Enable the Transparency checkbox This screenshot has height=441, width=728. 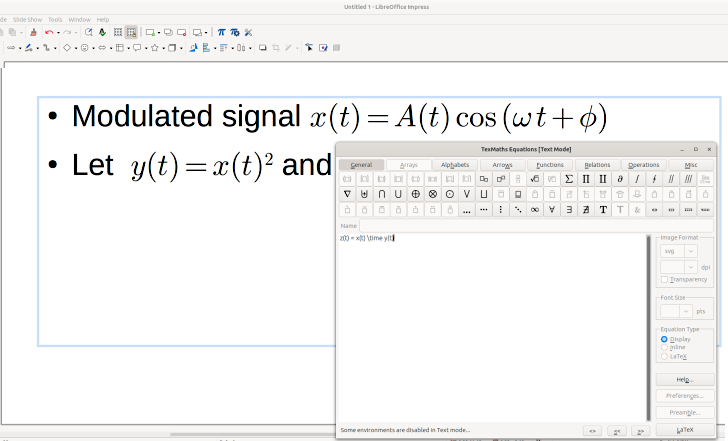pyautogui.click(x=664, y=279)
